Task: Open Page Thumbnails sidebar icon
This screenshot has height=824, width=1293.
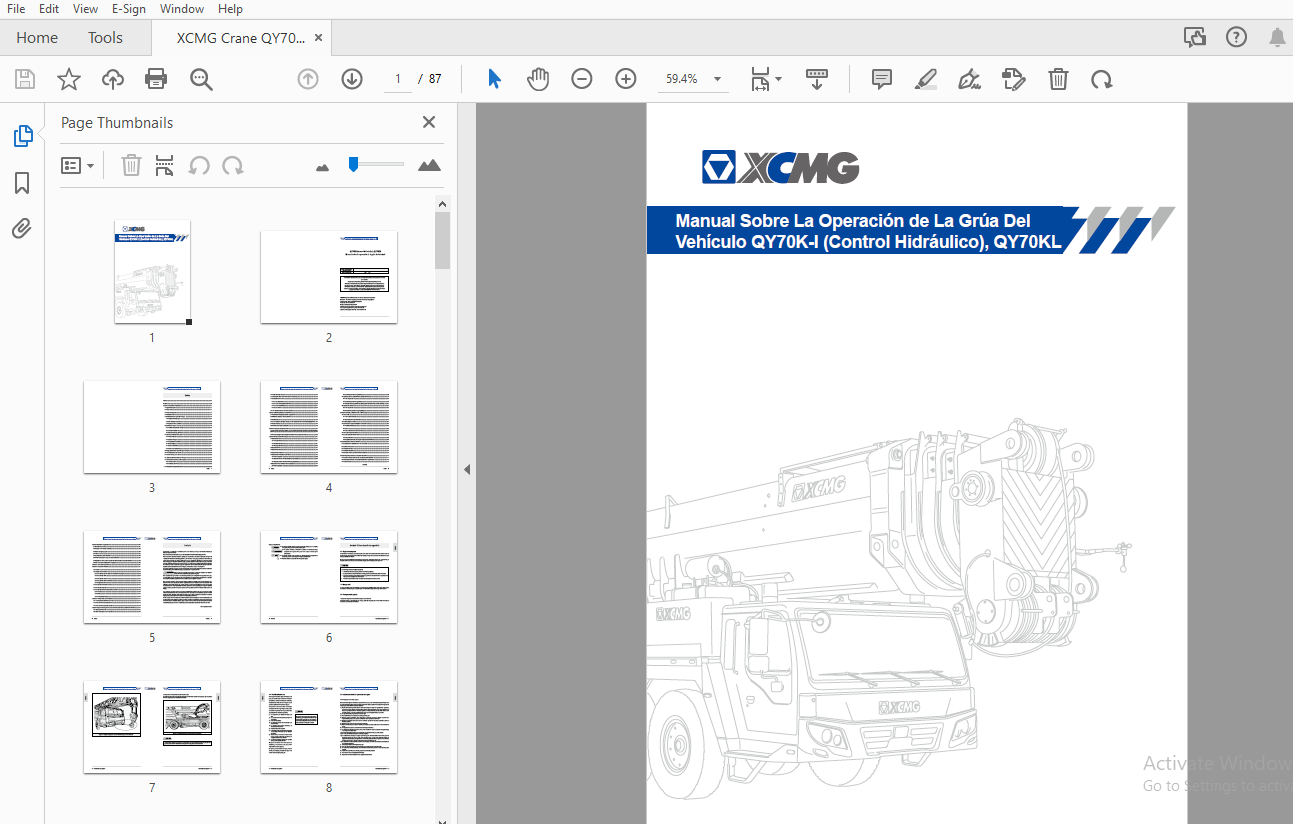Action: coord(22,136)
